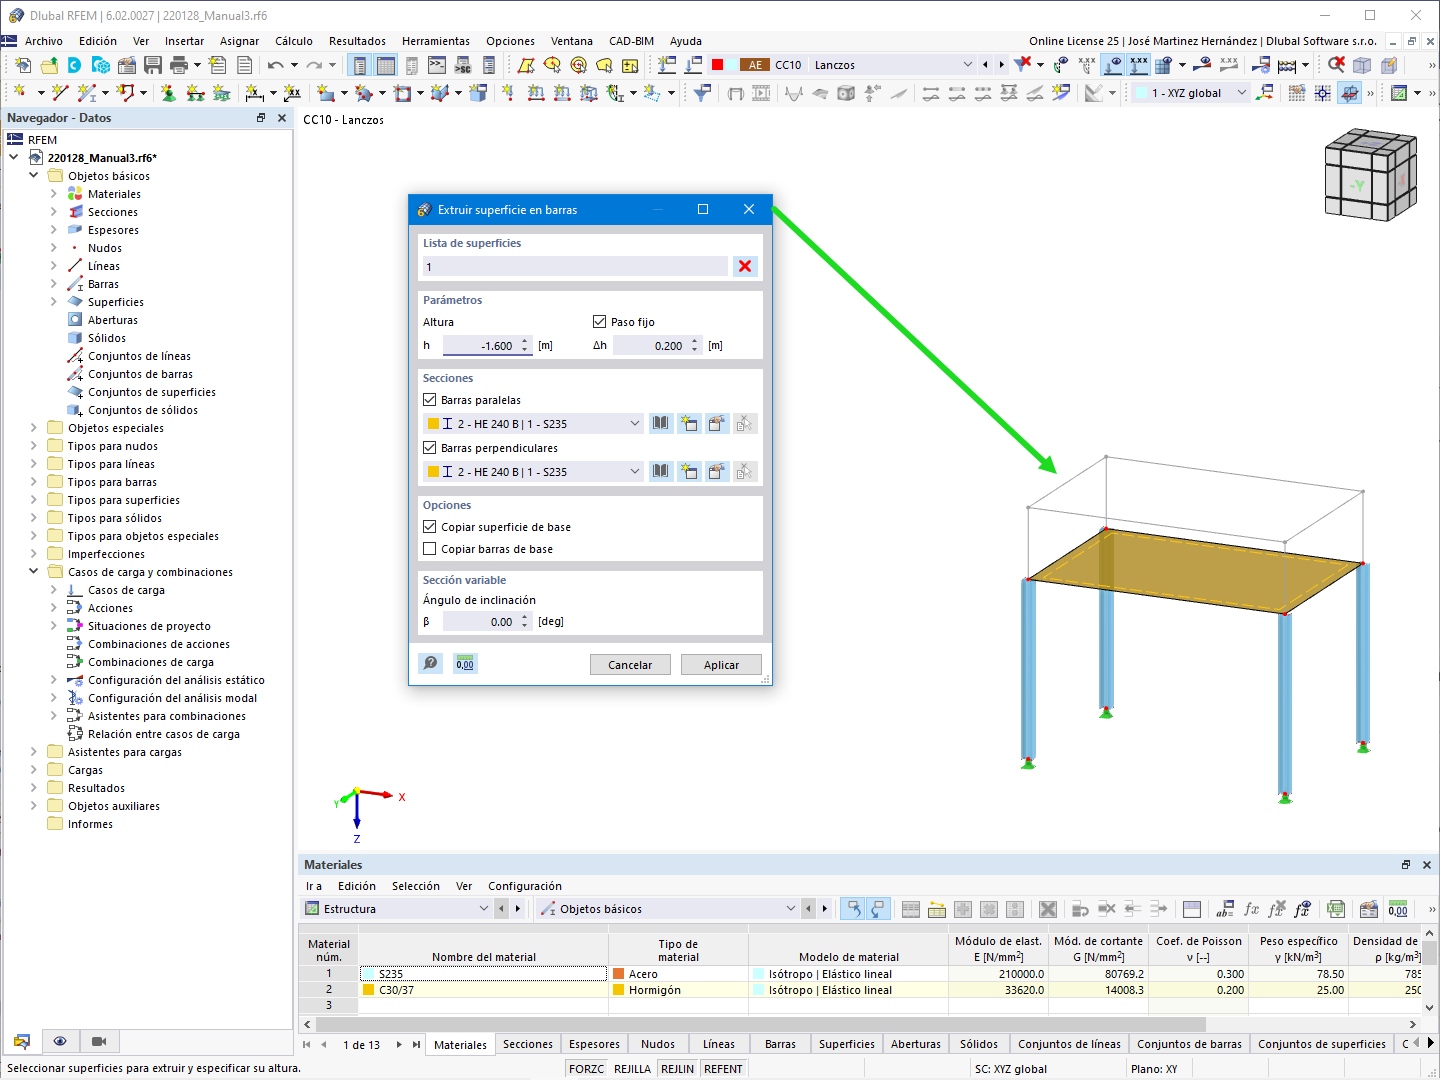Toggle REJILLA in the status bar
Viewport: 1440px width, 1080px height.
[x=632, y=1068]
